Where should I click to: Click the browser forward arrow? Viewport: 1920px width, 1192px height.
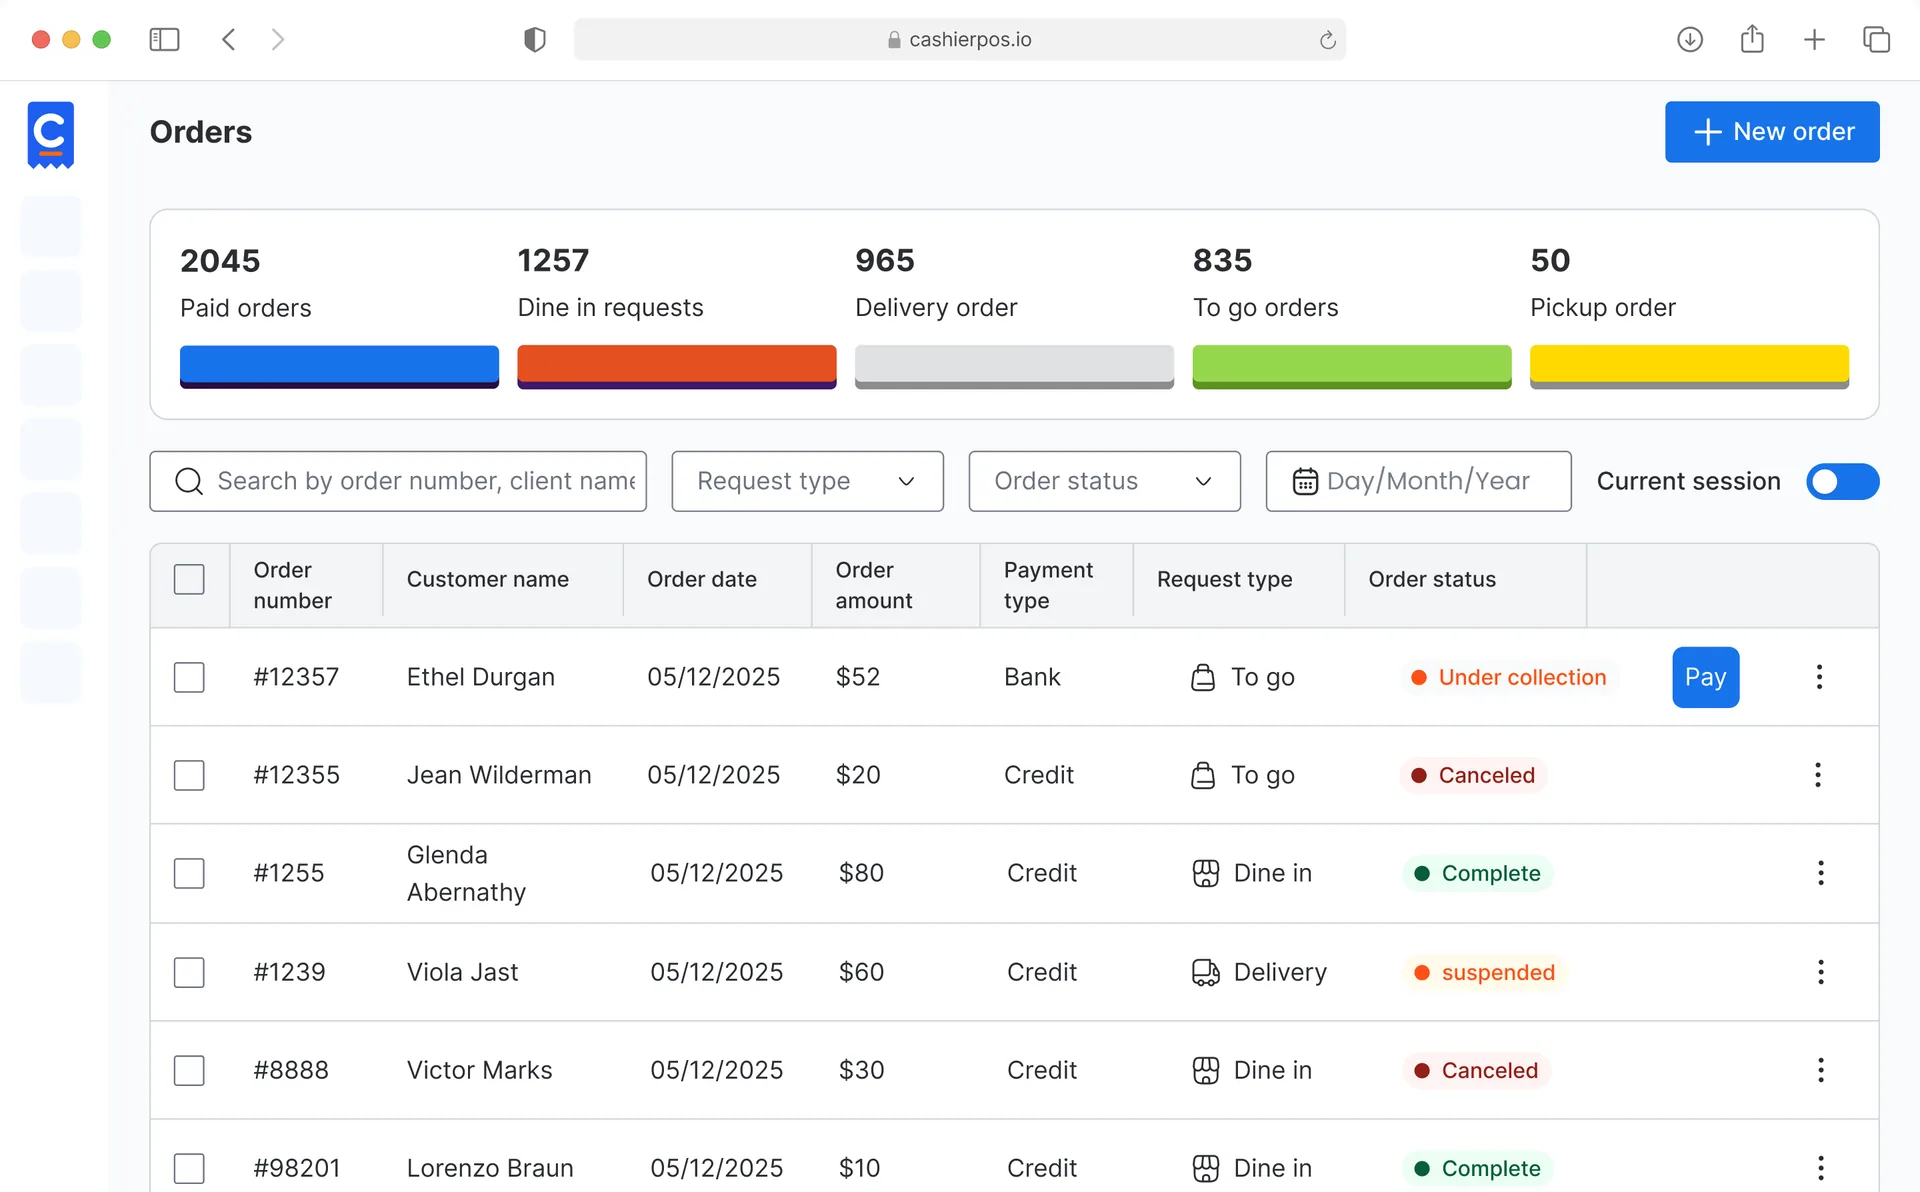tap(278, 39)
